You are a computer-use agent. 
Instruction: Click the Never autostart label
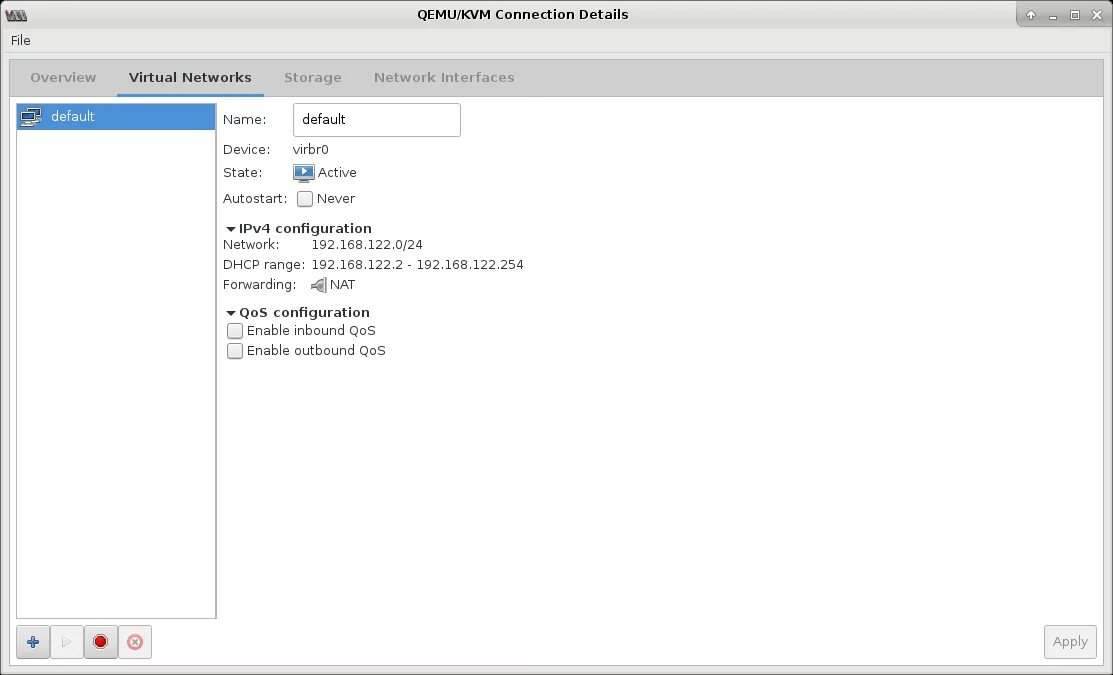pyautogui.click(x=336, y=199)
